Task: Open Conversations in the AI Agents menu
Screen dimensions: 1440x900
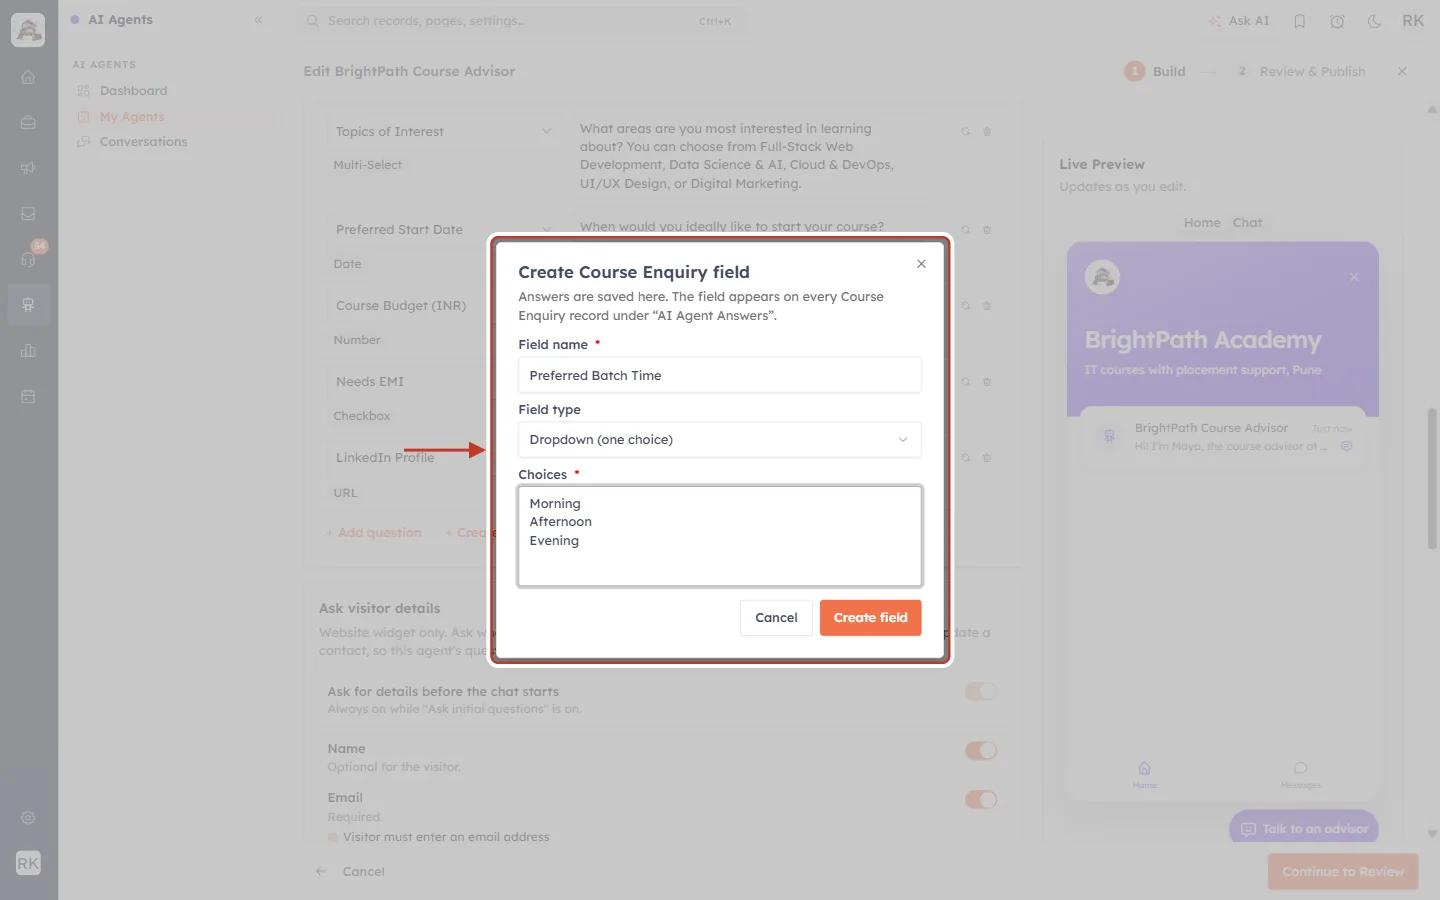Action: pos(143,142)
